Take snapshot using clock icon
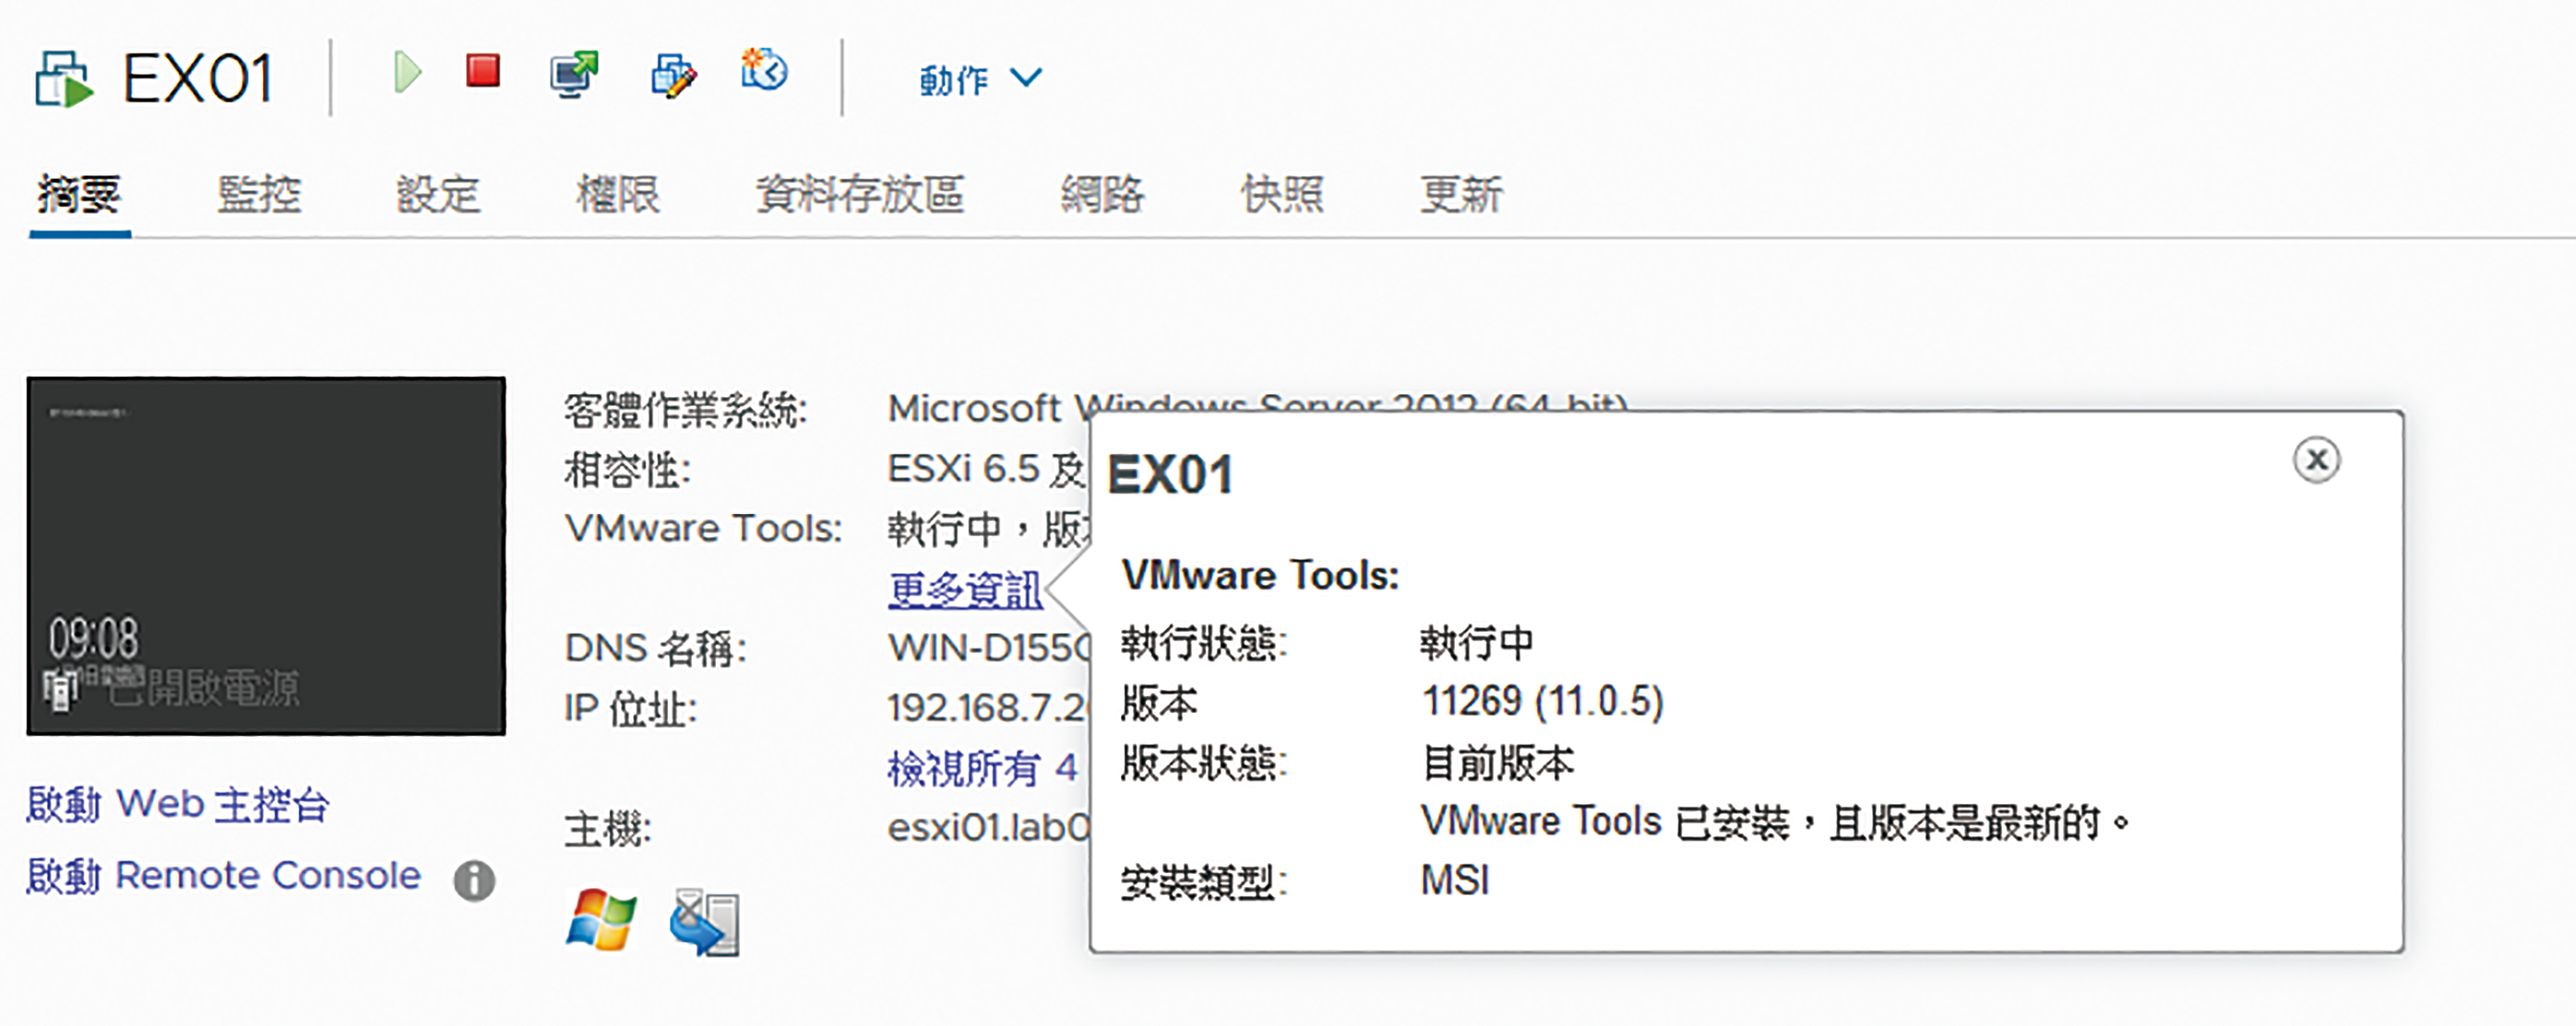2576x1026 pixels. pyautogui.click(x=764, y=70)
